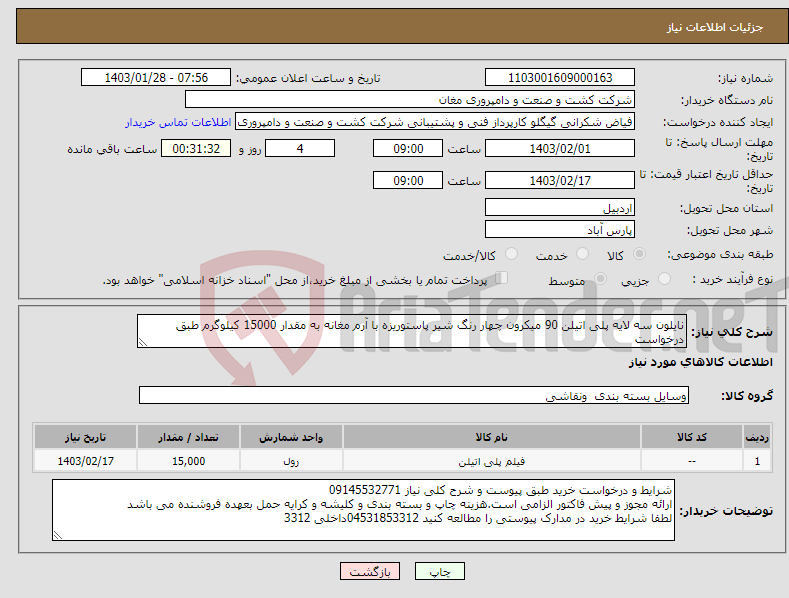Select the خدمت radio button
This screenshot has height=598, width=789.
pos(582,254)
